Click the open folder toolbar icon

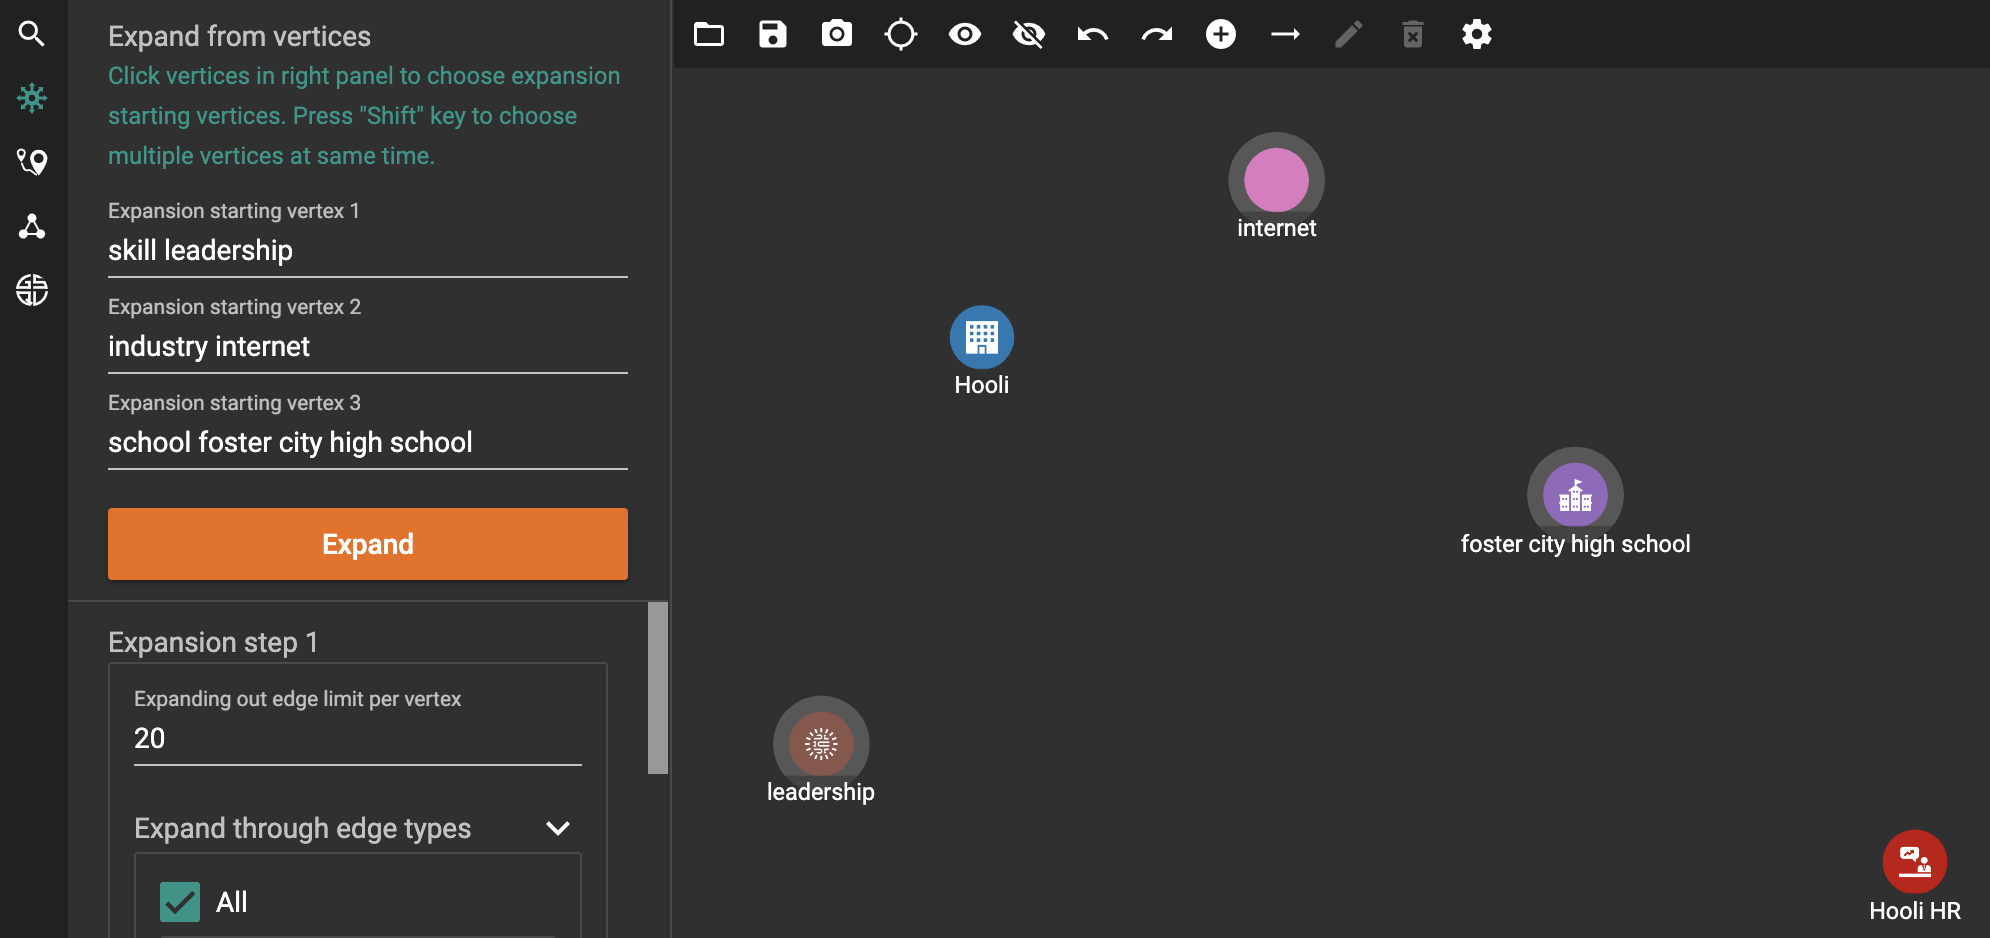pyautogui.click(x=709, y=34)
